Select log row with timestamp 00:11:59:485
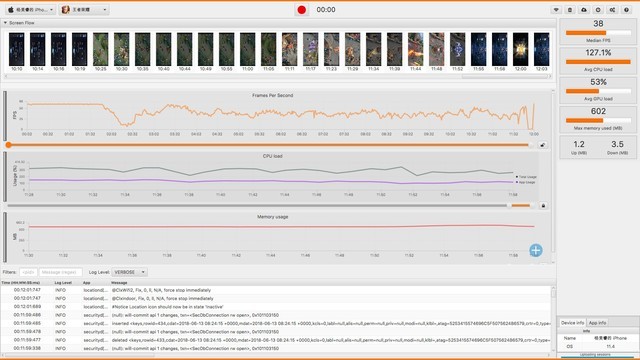The height and width of the screenshot is (360, 640). 276,323
